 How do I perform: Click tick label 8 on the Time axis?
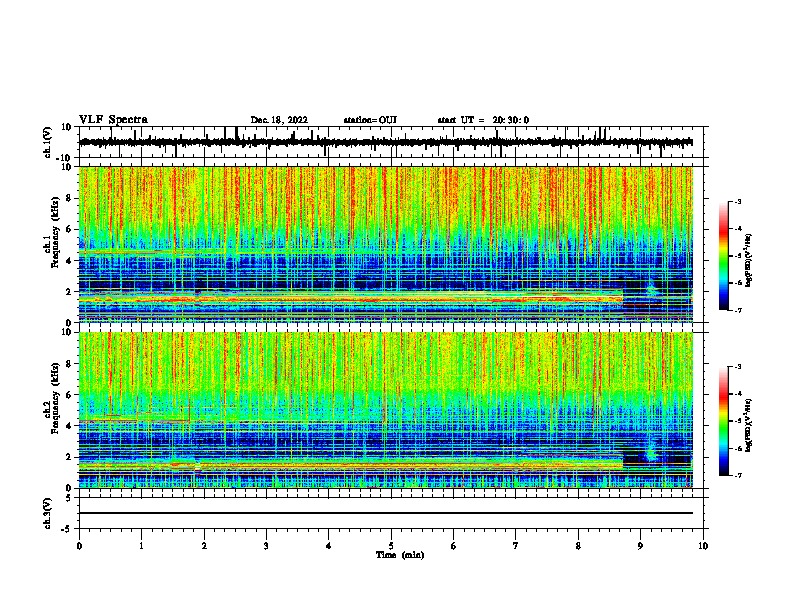point(578,546)
